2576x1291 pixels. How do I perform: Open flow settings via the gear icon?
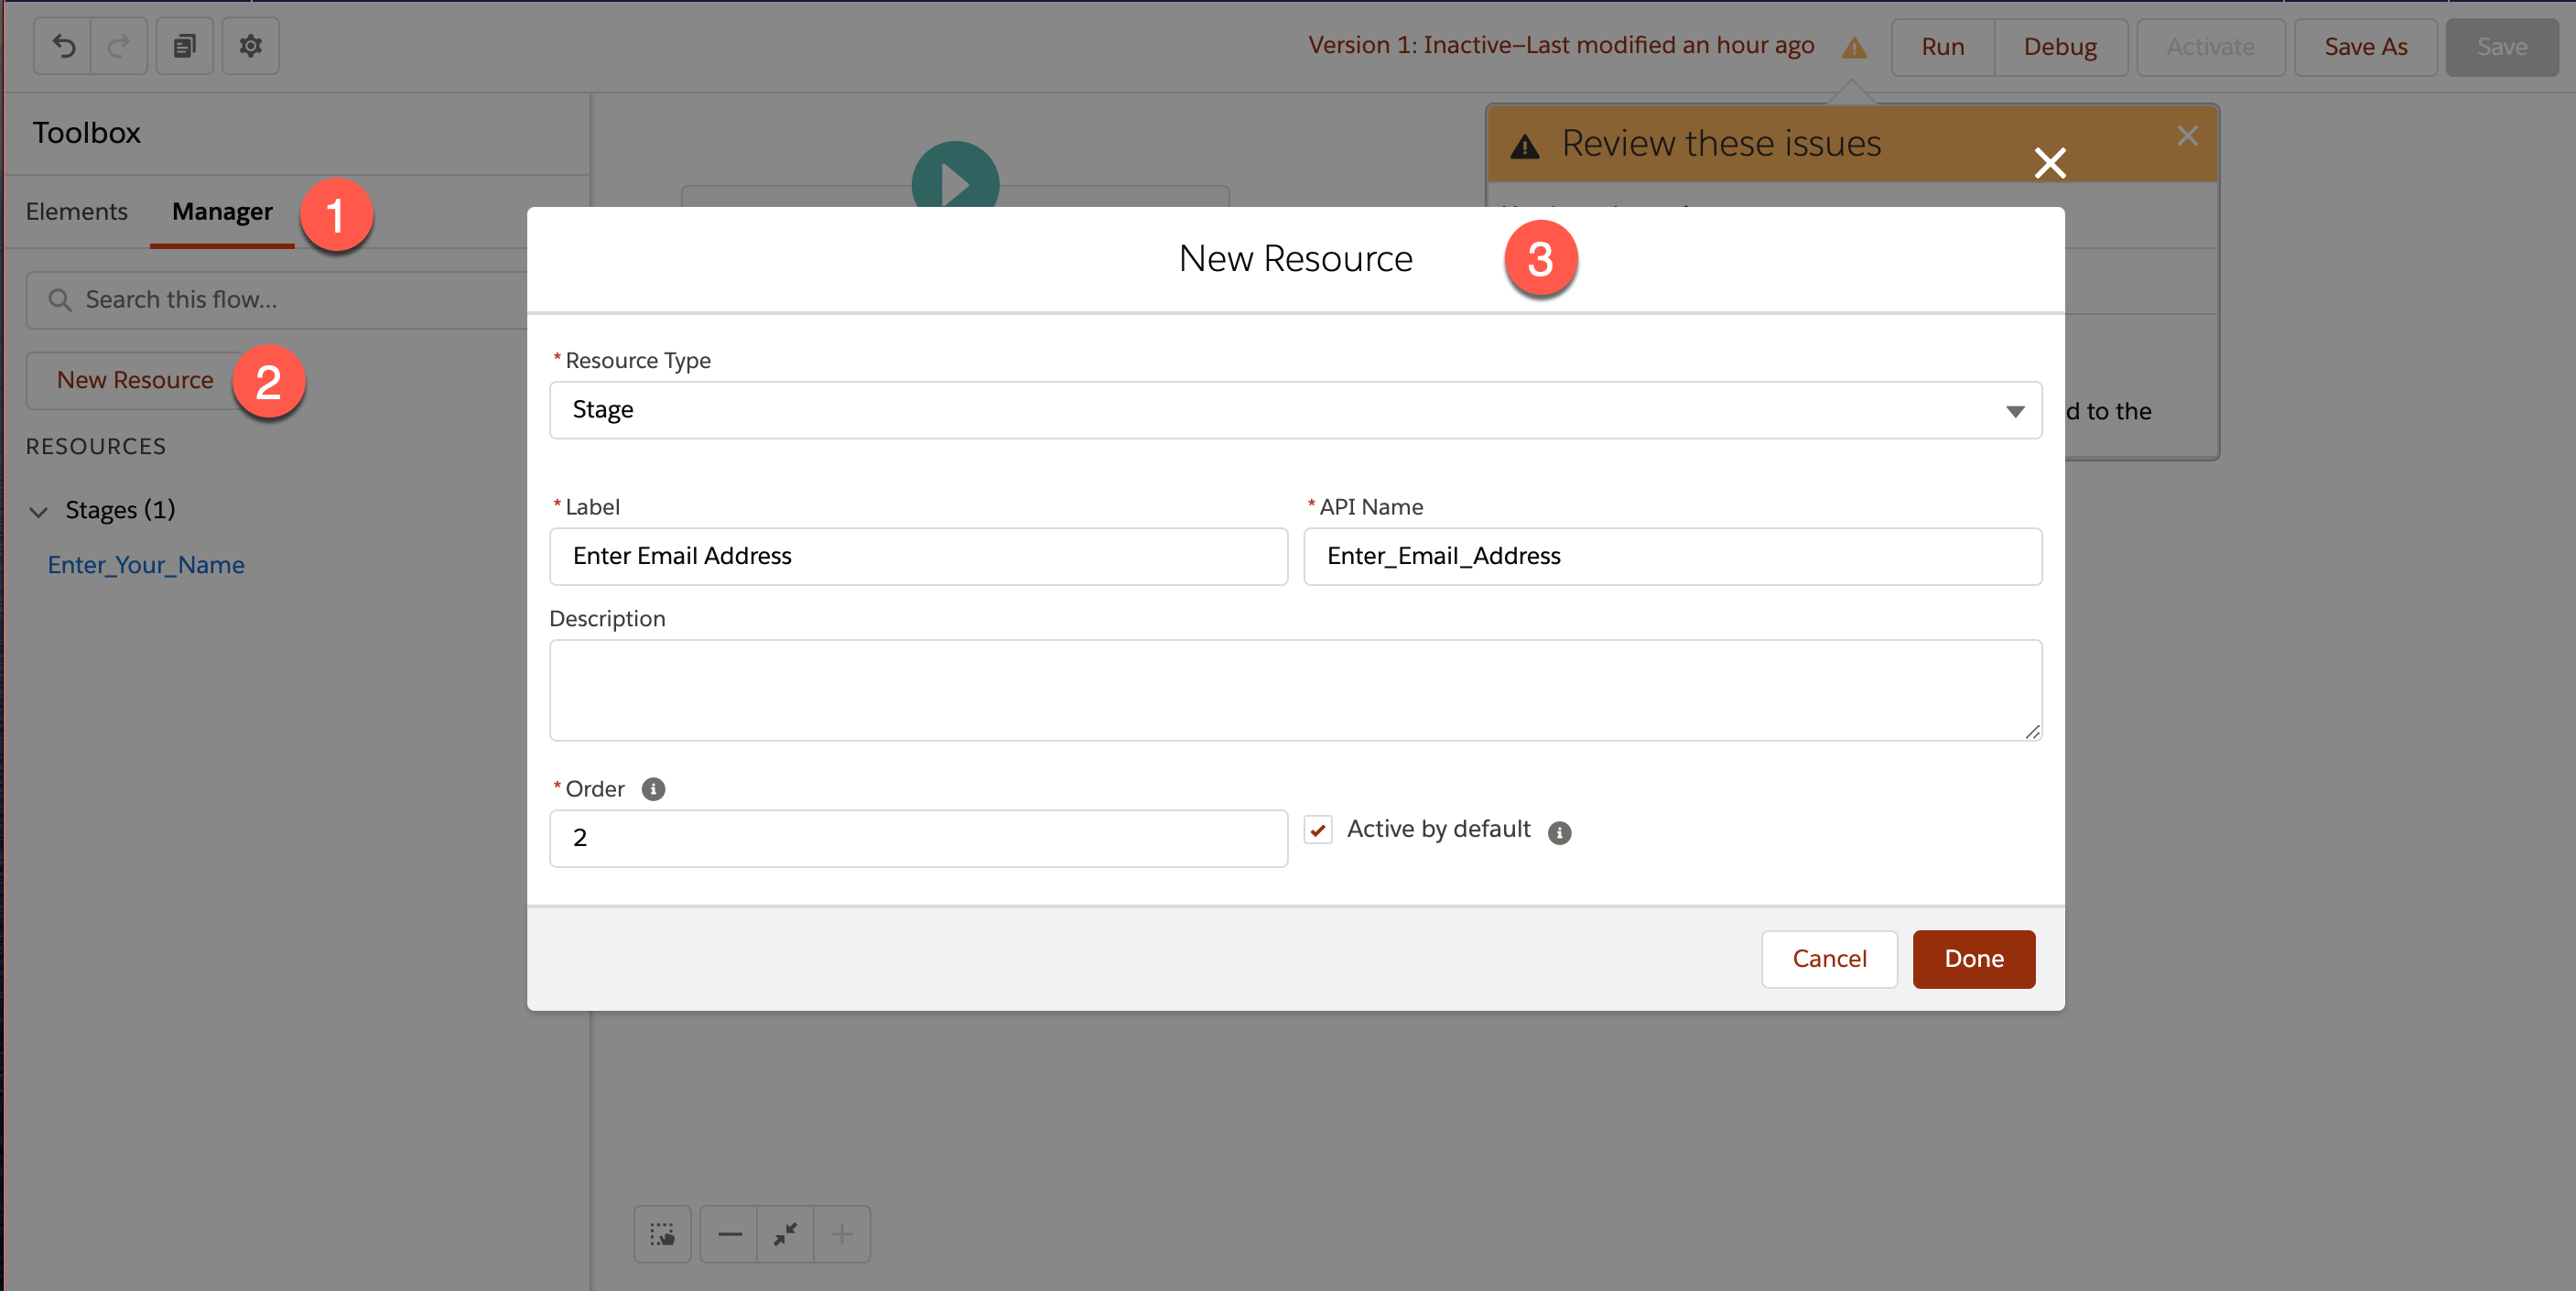[x=250, y=46]
